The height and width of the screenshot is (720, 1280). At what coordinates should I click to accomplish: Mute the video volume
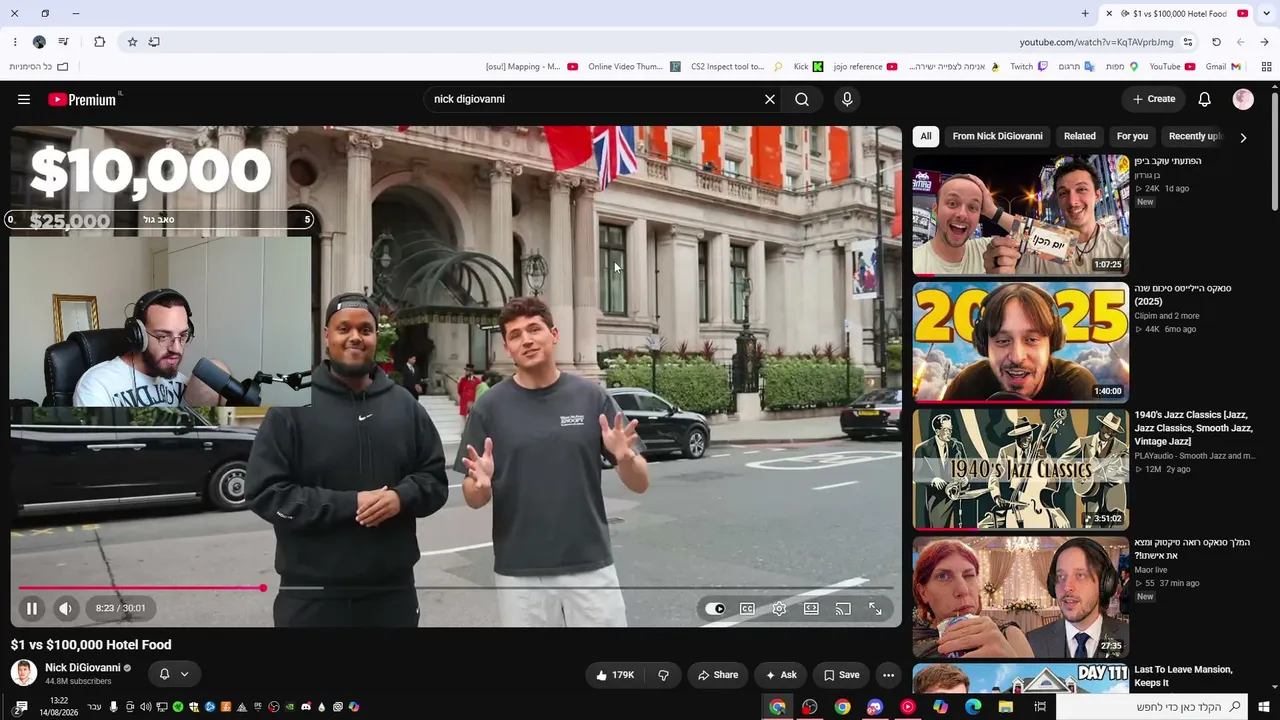pos(65,608)
